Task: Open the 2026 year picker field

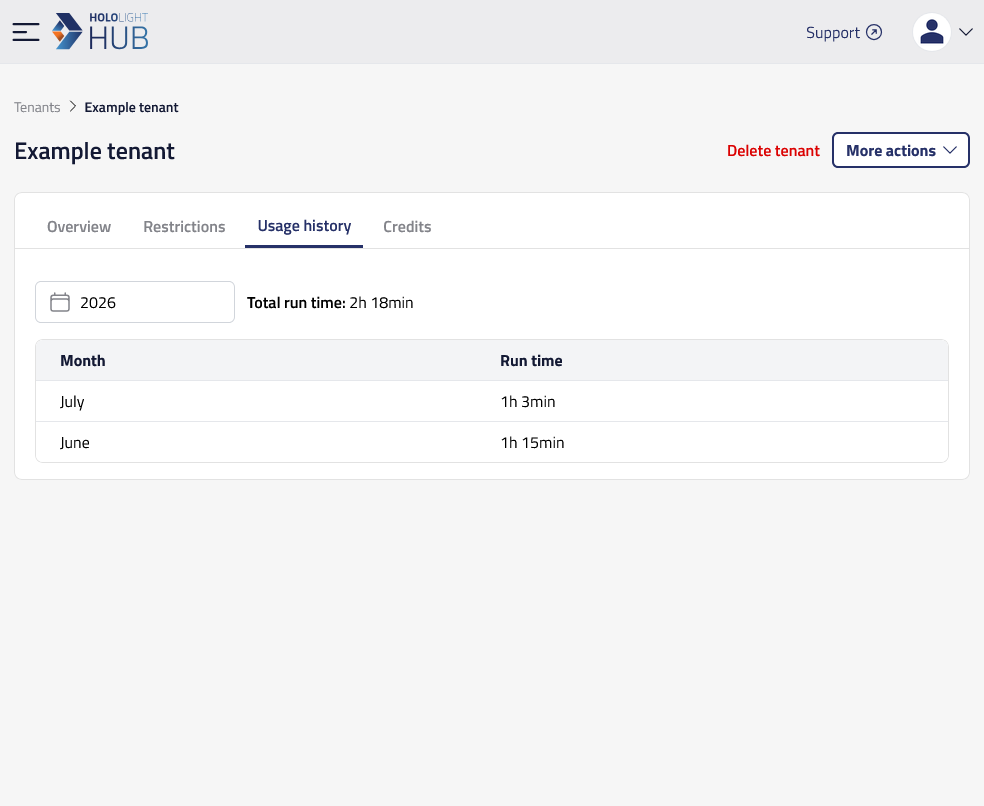Action: [135, 302]
